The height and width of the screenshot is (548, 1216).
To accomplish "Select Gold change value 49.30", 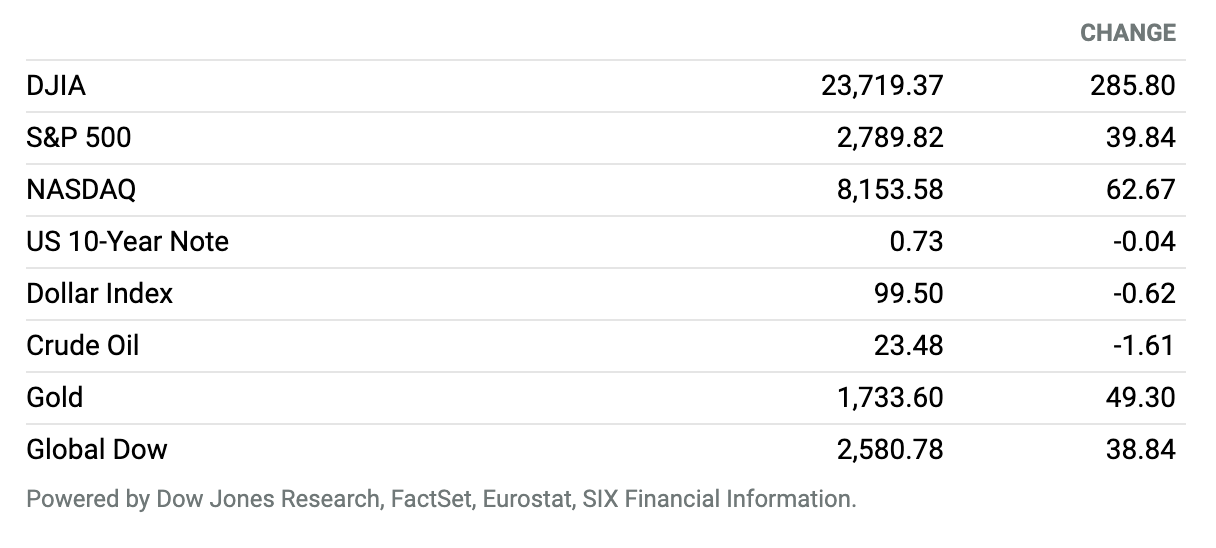I will (1141, 398).
